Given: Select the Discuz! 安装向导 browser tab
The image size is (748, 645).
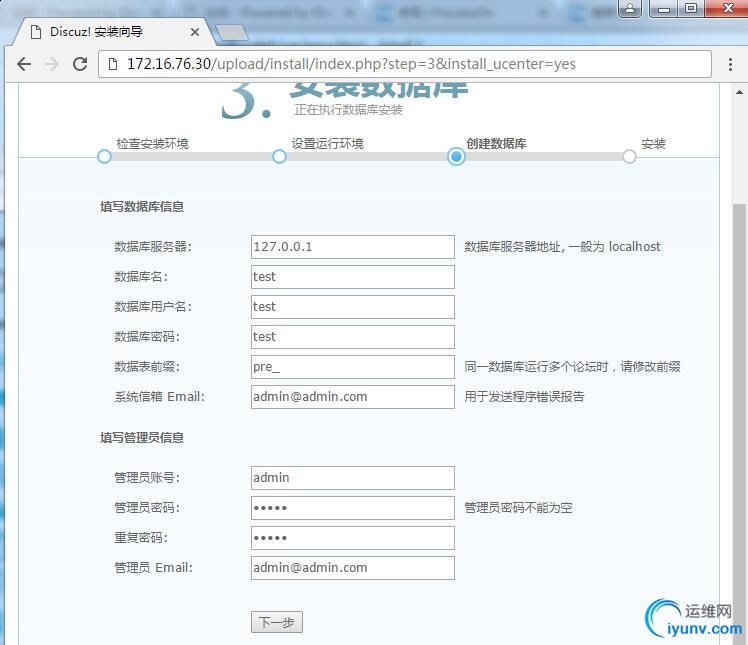Looking at the screenshot, I should (114, 32).
